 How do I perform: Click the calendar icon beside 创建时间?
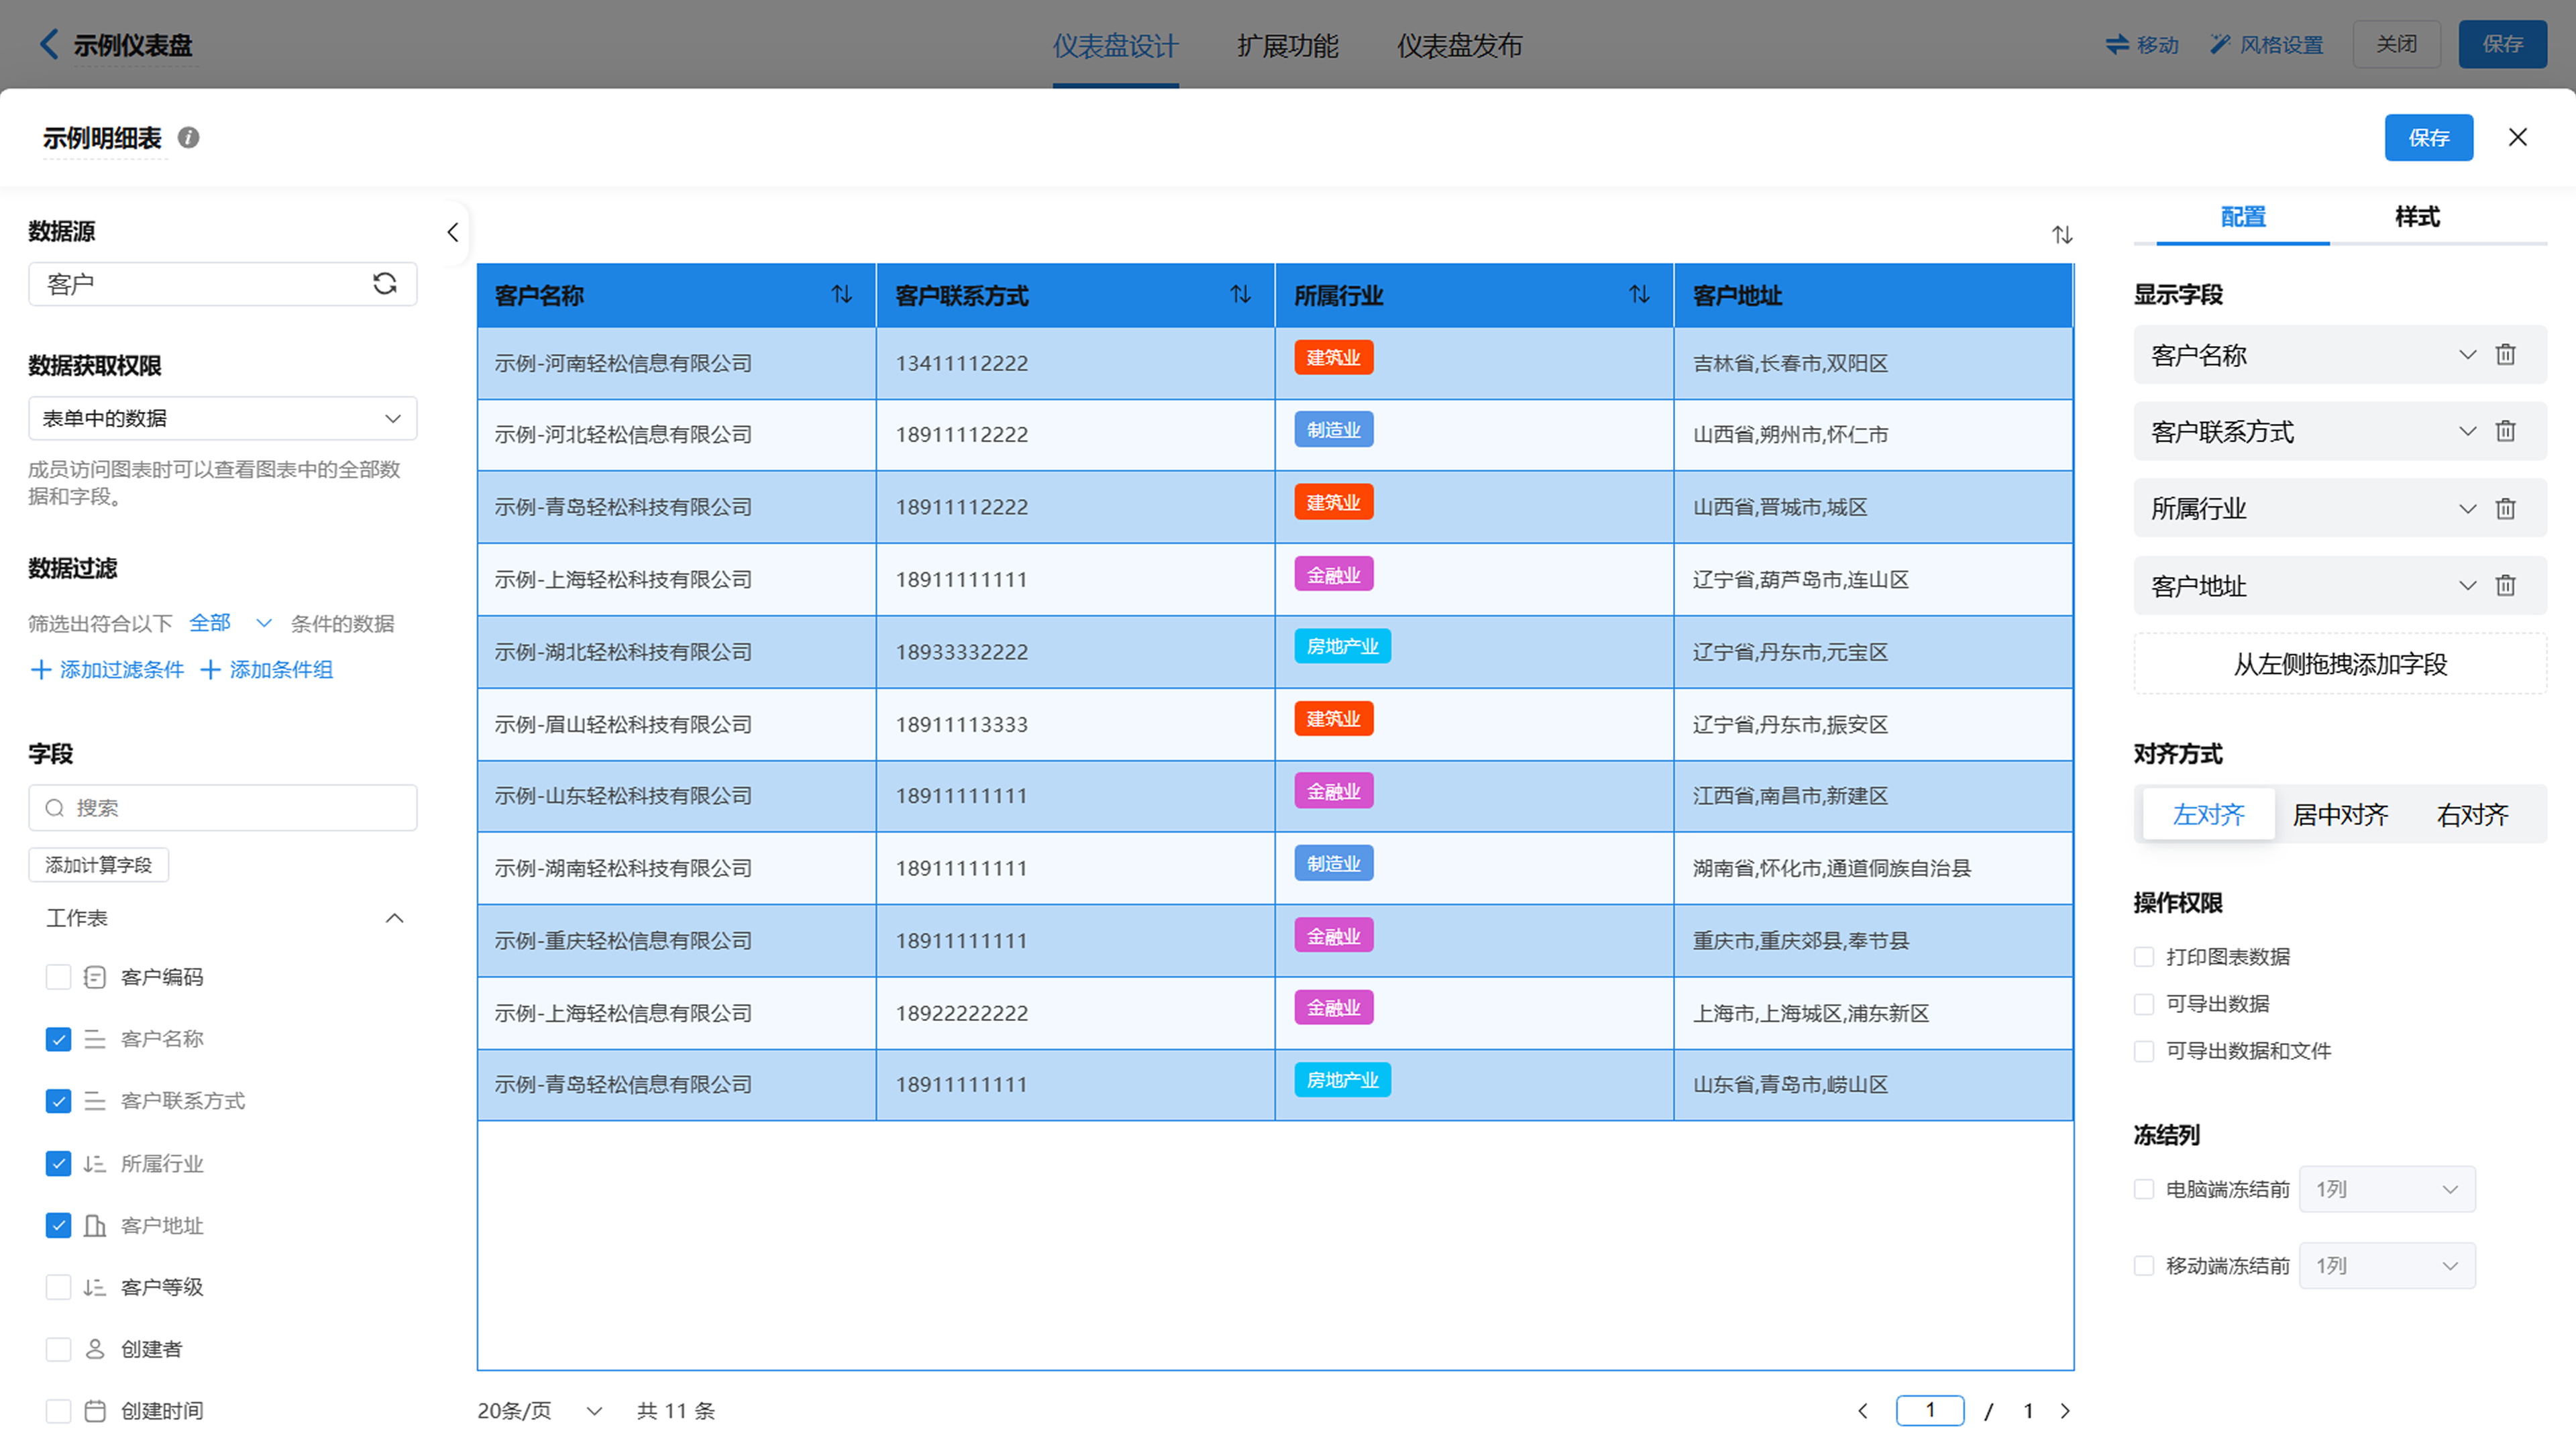(x=95, y=1411)
